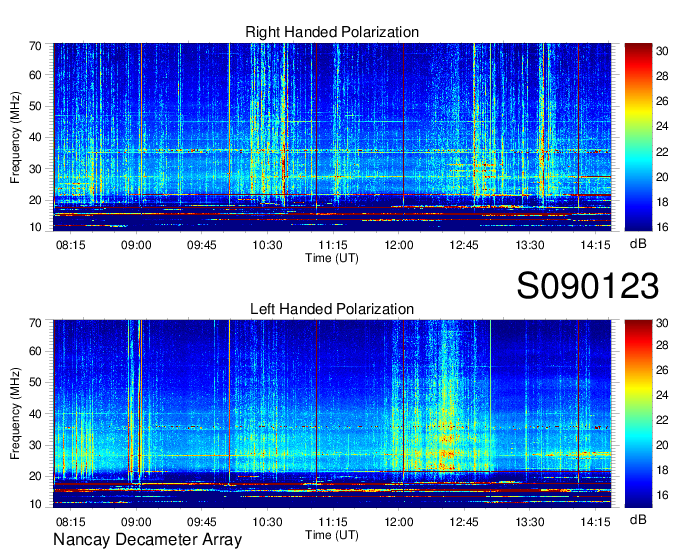Screen dimensions: 680x552
Task: Click the 24 dB tick on the Right Handed color bar
Action: 662,126
